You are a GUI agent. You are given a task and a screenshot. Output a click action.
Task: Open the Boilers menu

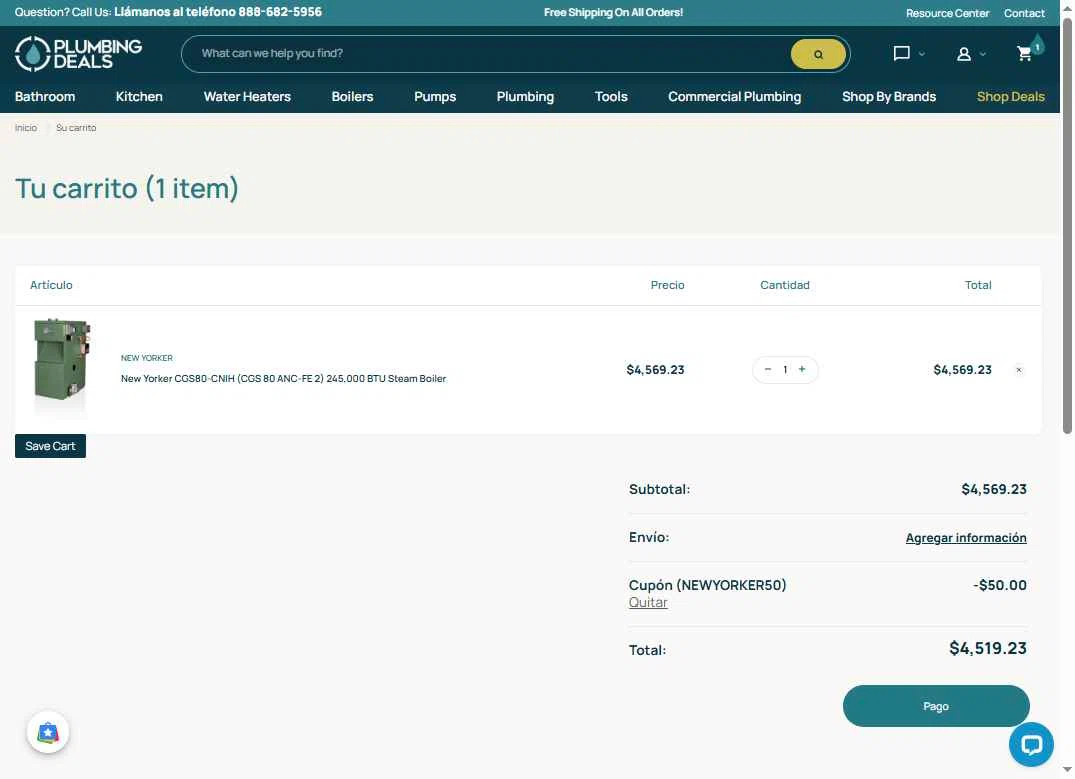352,97
